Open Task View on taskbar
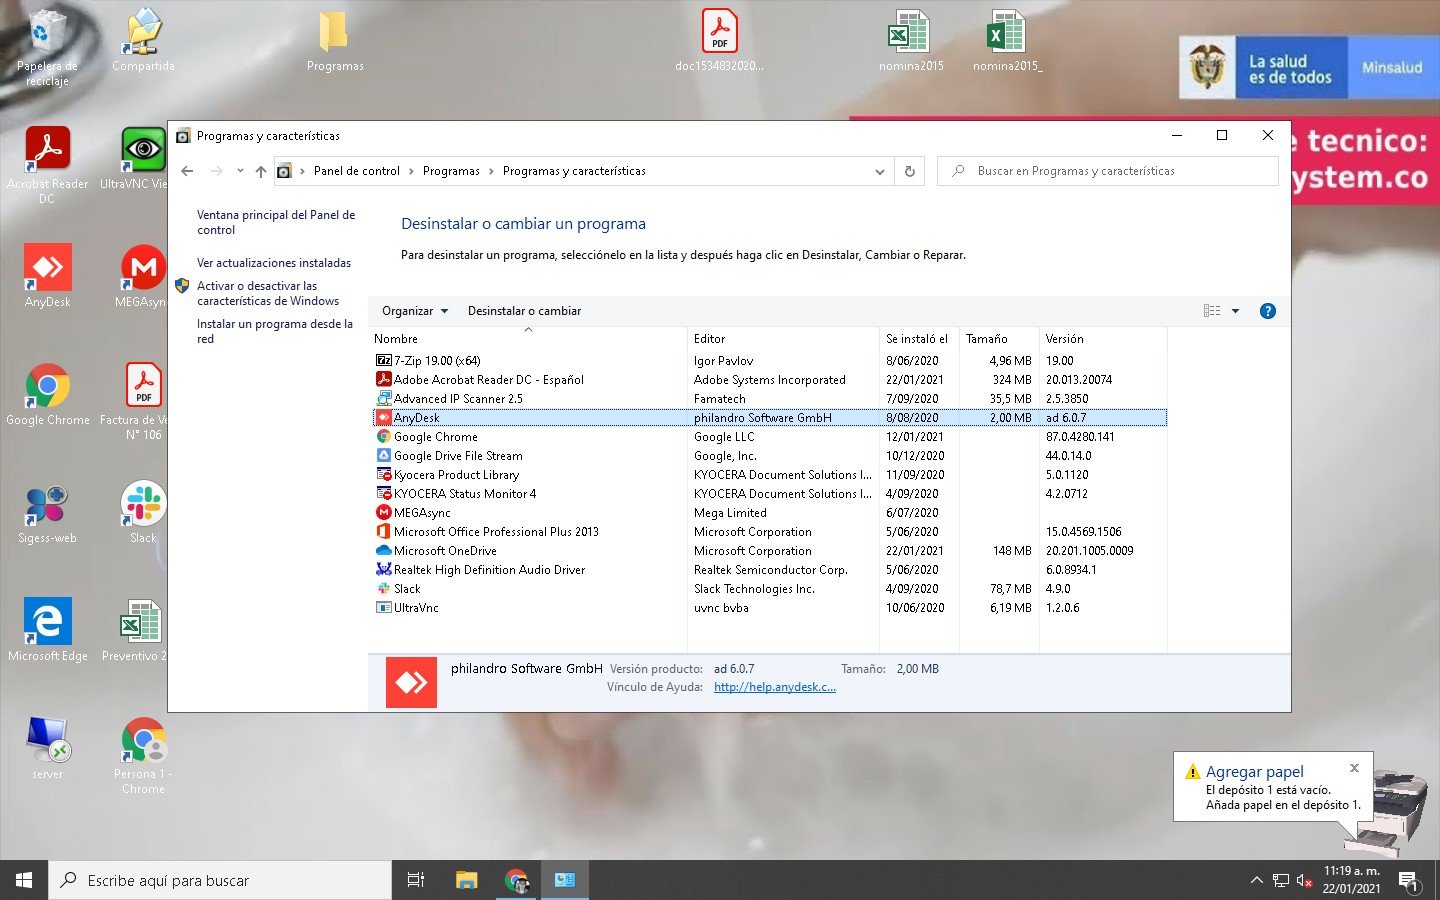1440x900 pixels. [416, 880]
